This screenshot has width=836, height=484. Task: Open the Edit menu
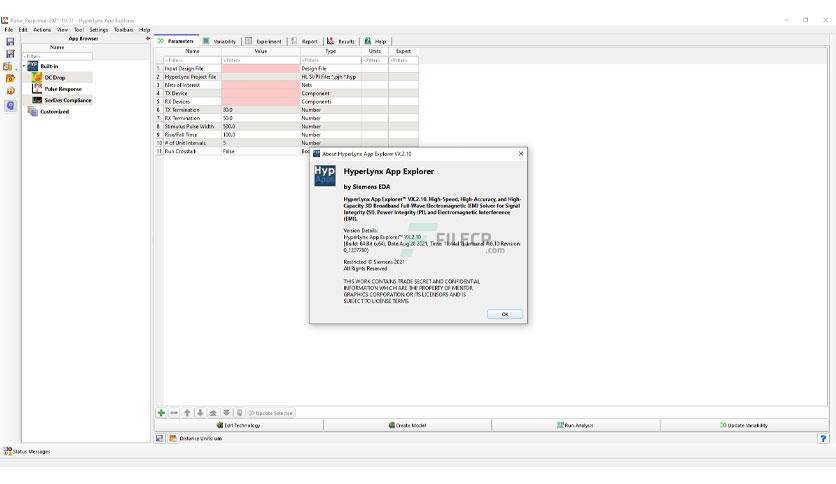23,30
